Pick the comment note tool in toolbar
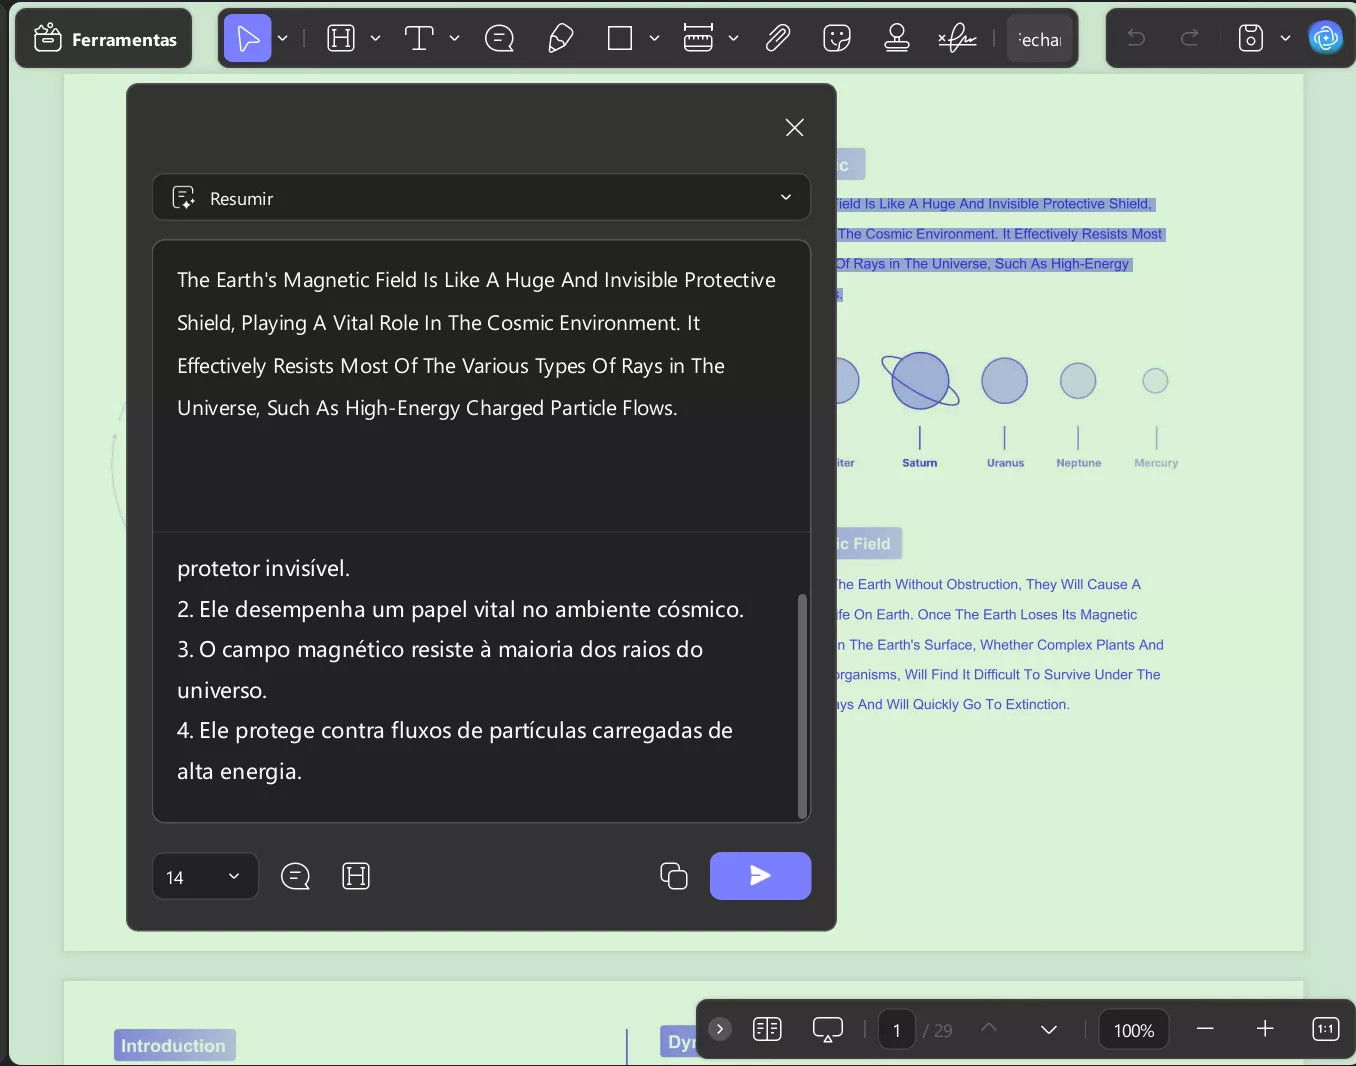 point(499,39)
